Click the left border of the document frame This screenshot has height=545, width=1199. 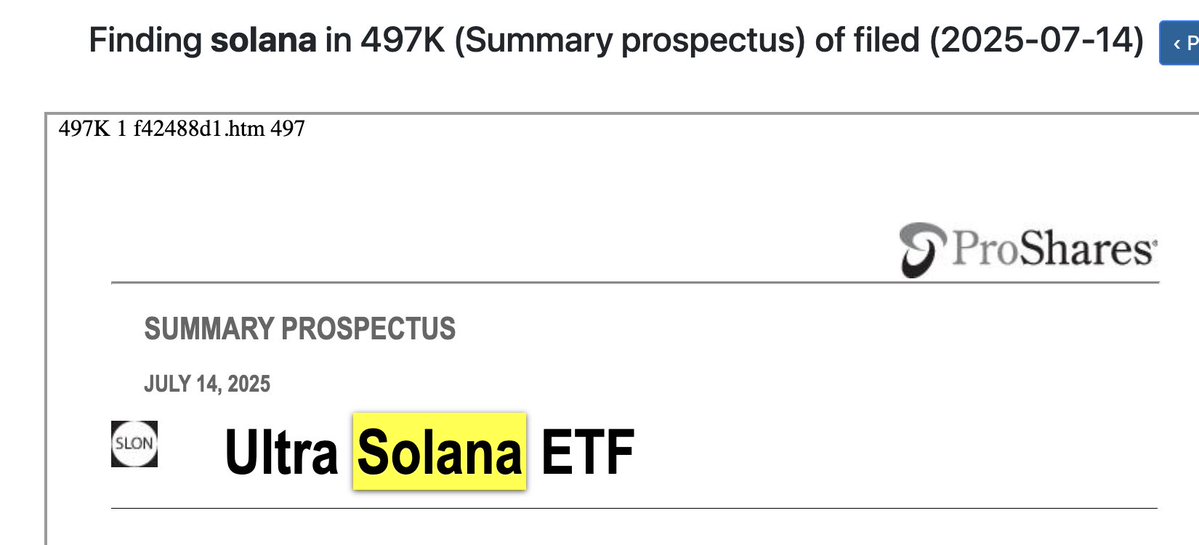[x=46, y=330]
